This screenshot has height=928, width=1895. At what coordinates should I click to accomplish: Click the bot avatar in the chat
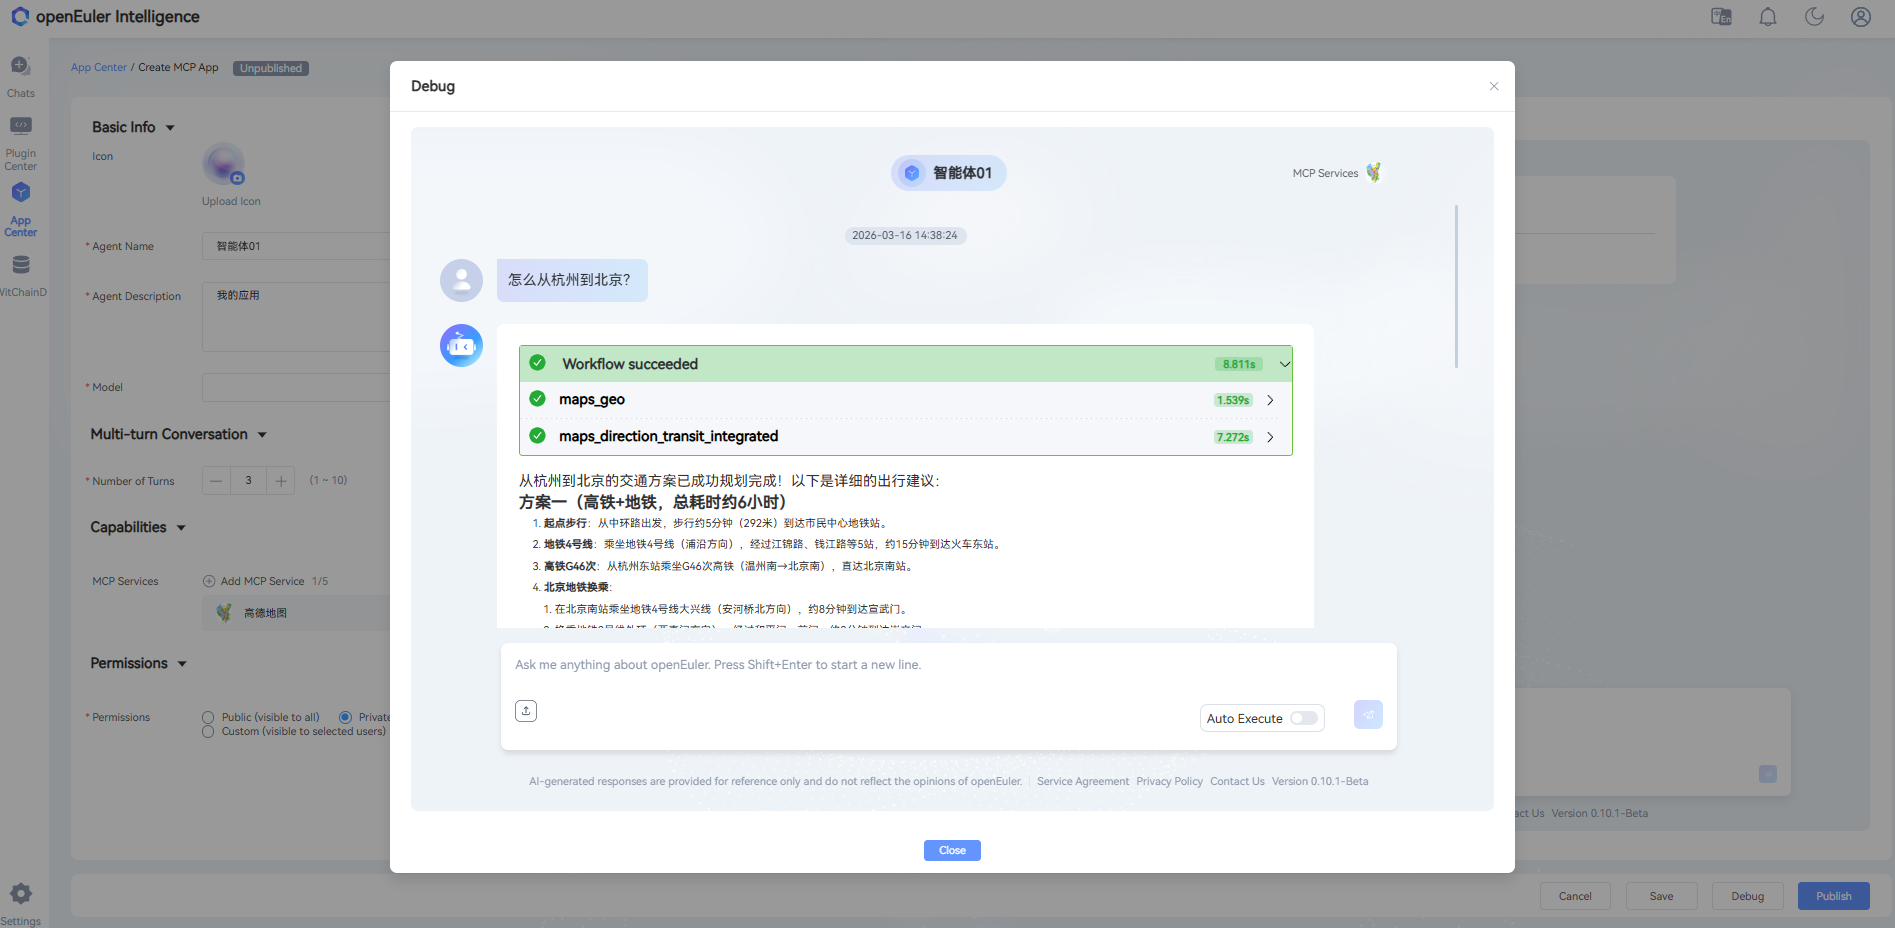pyautogui.click(x=461, y=346)
